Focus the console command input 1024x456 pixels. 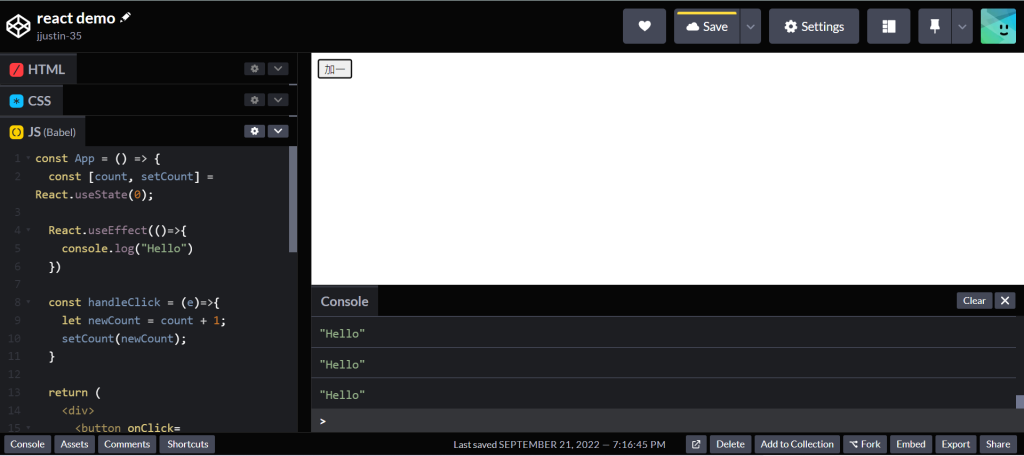pos(666,421)
